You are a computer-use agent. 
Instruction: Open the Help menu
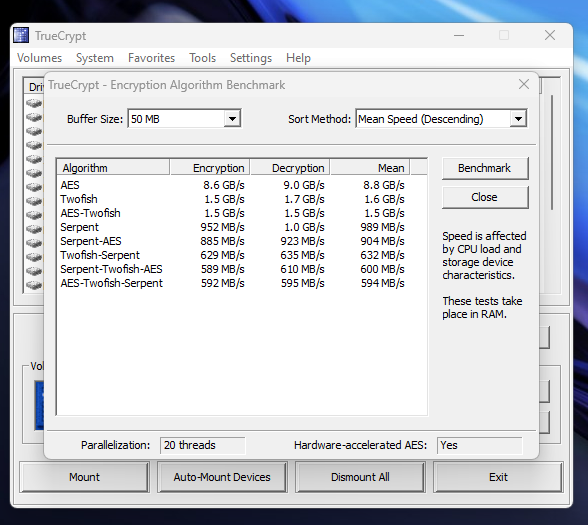pos(298,58)
